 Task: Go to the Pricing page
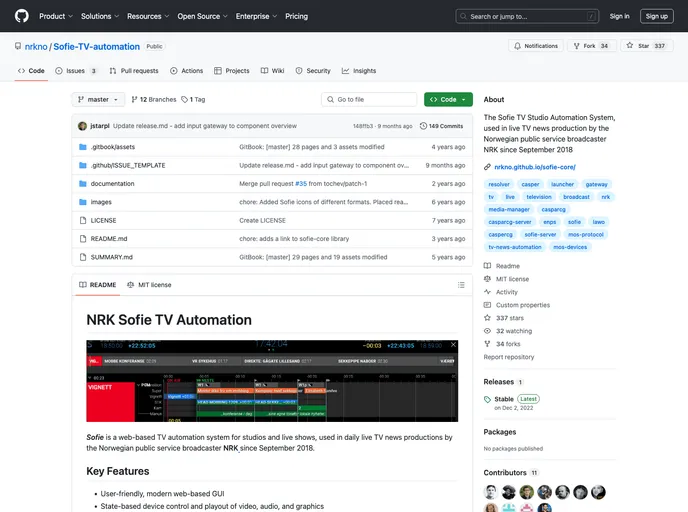297,16
